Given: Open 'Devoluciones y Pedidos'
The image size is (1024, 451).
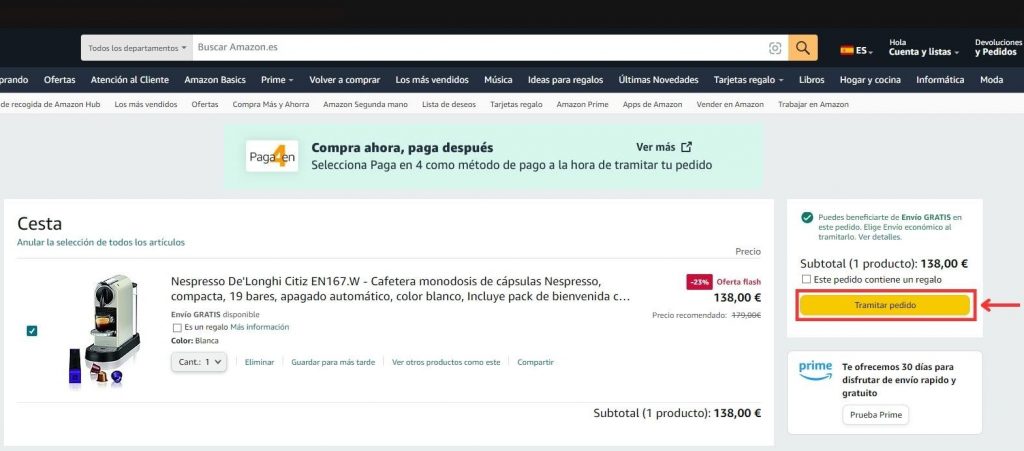Looking at the screenshot, I should click(x=999, y=47).
